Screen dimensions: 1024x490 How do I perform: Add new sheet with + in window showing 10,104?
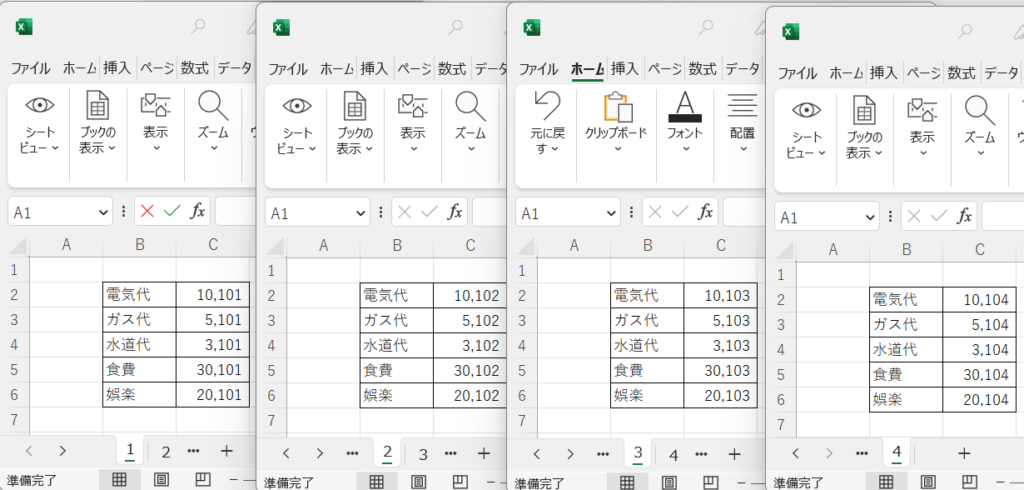[x=963, y=453]
